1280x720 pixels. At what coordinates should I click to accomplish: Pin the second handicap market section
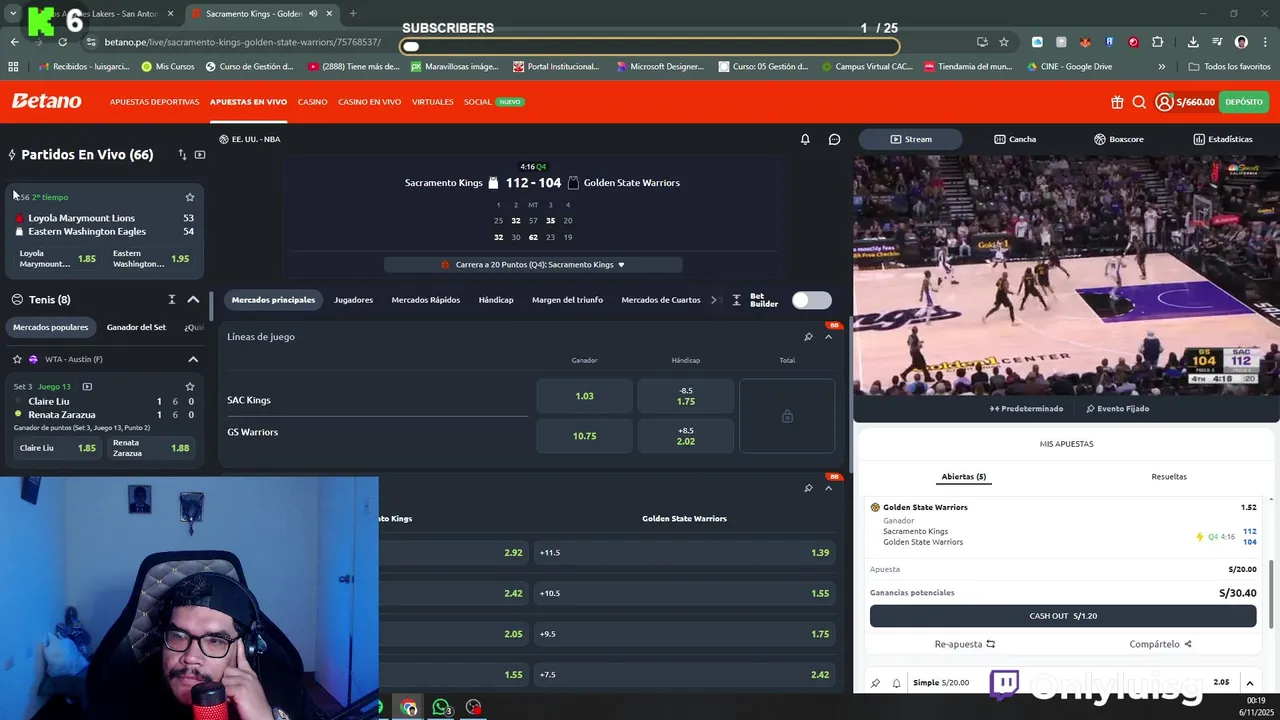point(808,488)
